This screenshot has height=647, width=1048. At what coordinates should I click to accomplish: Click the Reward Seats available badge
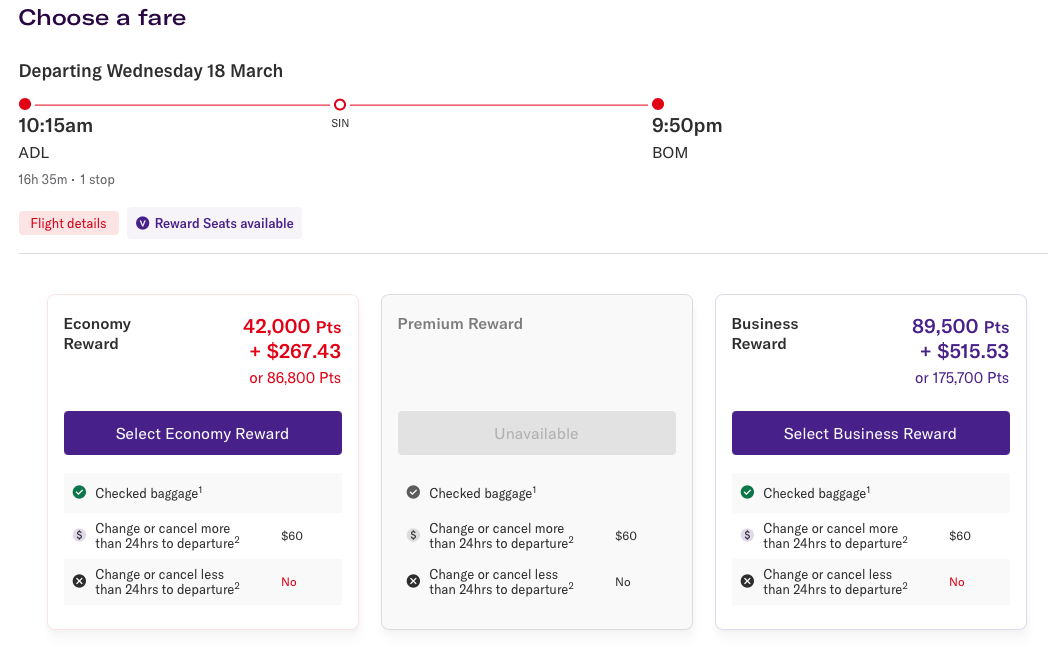point(214,223)
